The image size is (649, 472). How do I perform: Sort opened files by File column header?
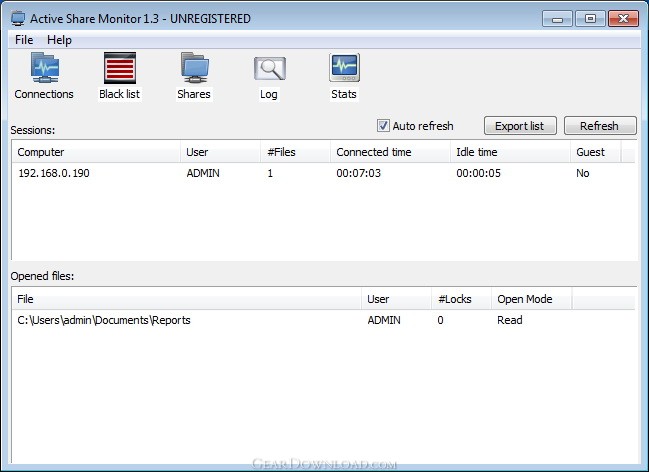click(x=187, y=299)
